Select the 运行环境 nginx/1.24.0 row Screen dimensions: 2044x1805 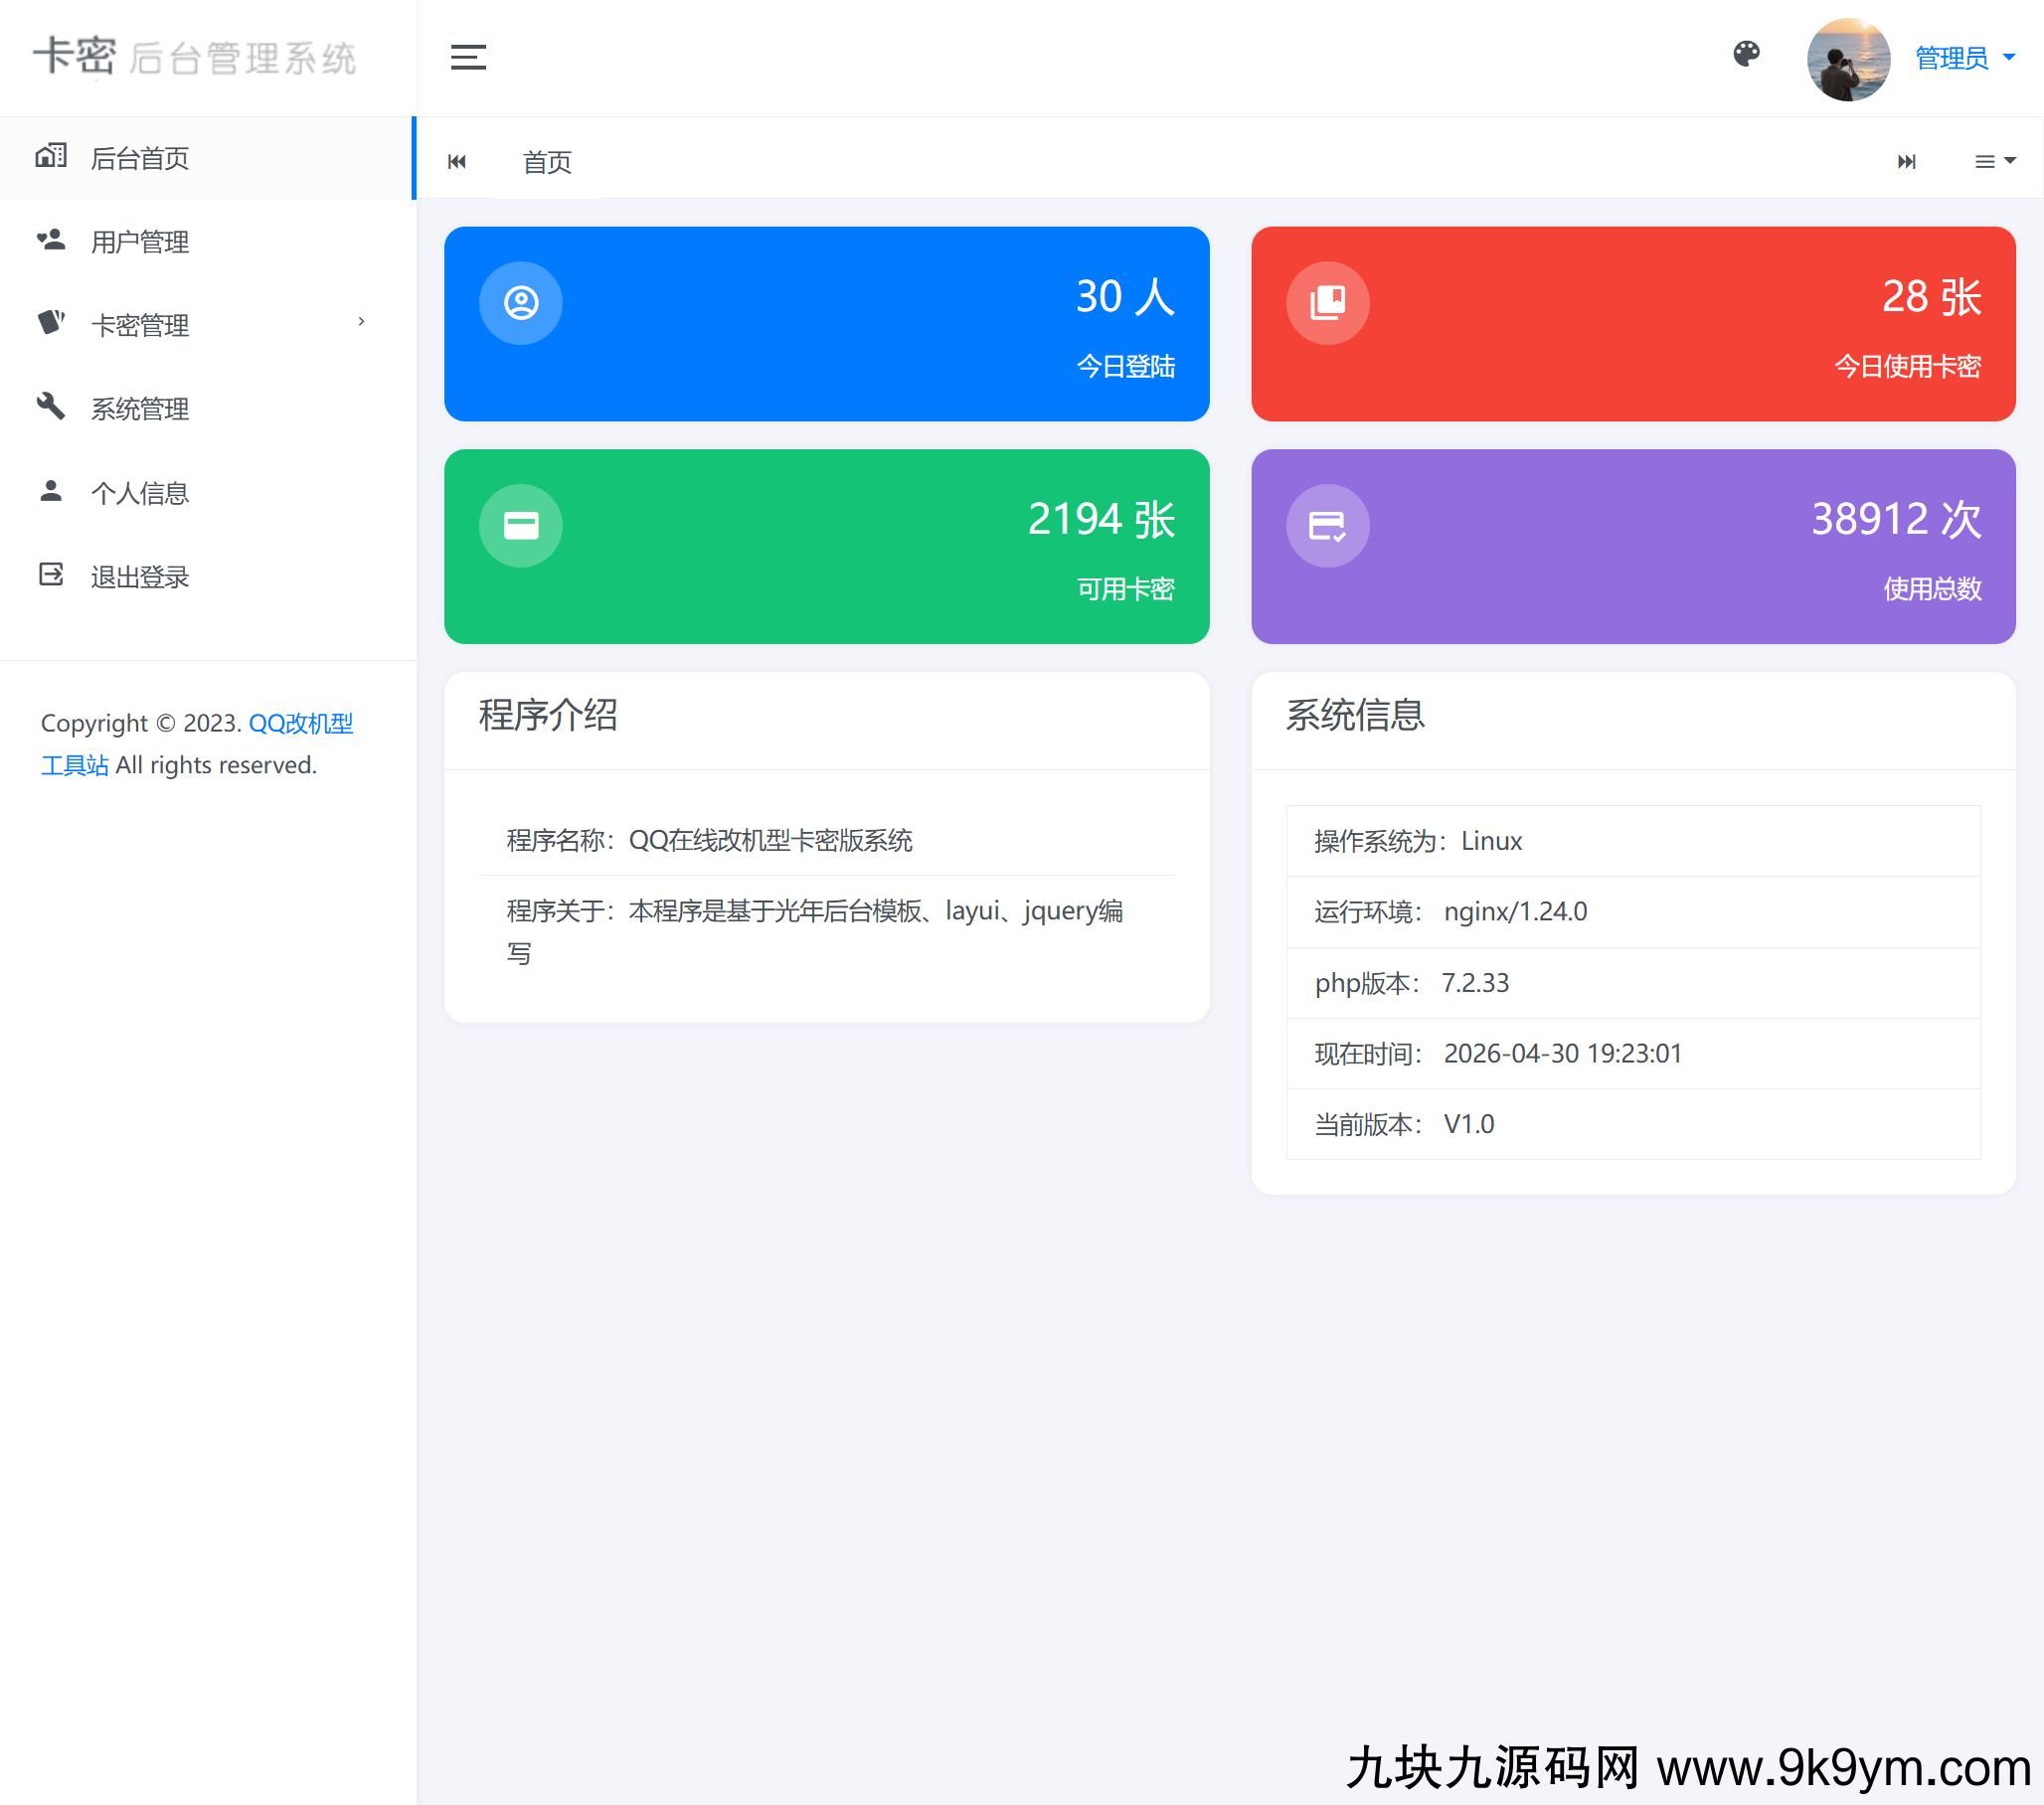click(1633, 912)
